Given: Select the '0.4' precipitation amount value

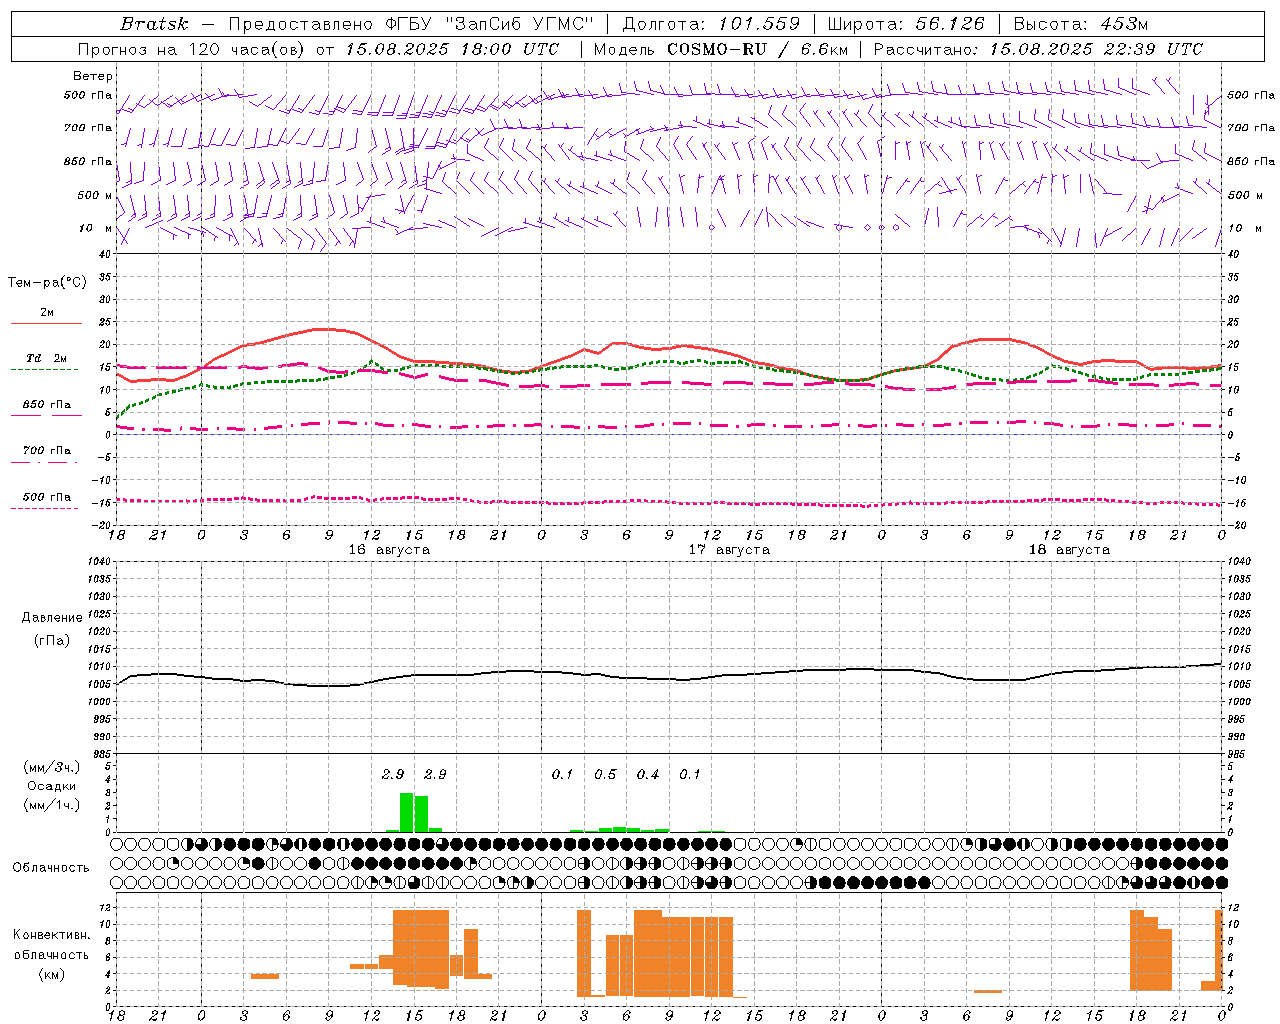Looking at the screenshot, I should tap(648, 775).
